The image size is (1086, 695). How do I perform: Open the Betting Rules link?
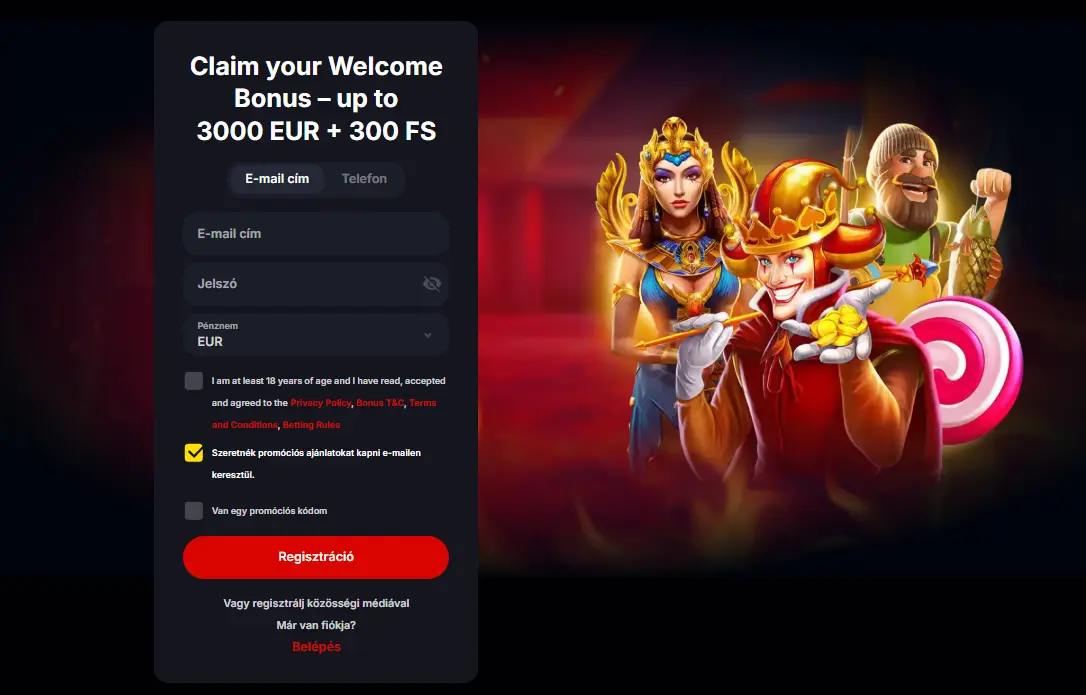tap(311, 425)
